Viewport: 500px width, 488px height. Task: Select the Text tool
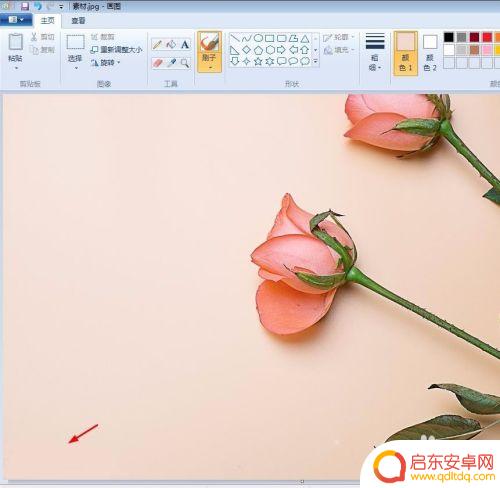[185, 45]
